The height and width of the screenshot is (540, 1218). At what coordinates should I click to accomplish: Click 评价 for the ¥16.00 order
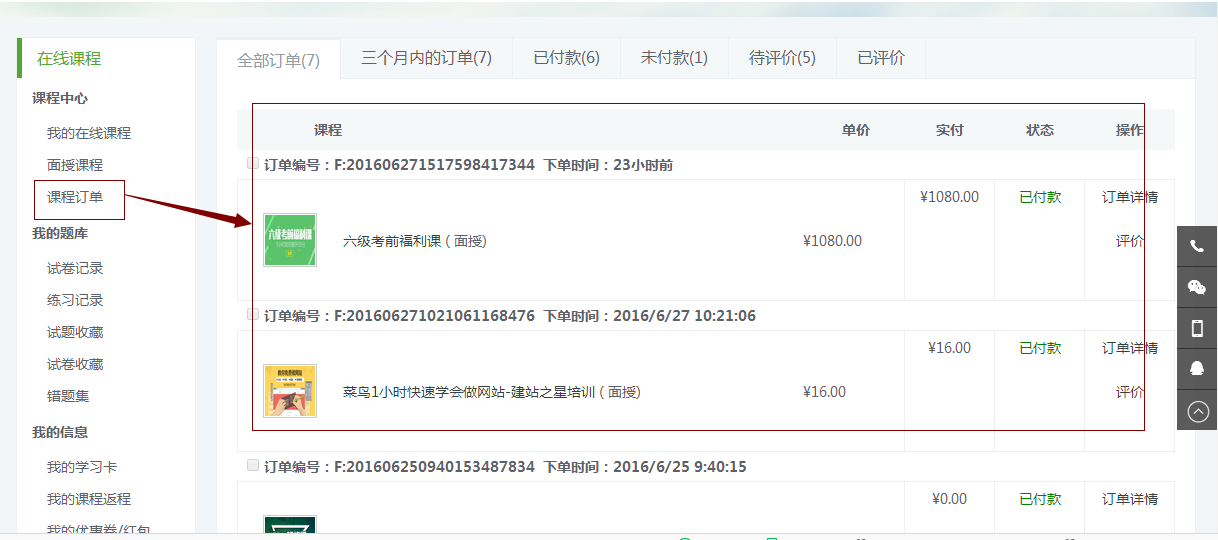point(1130,392)
